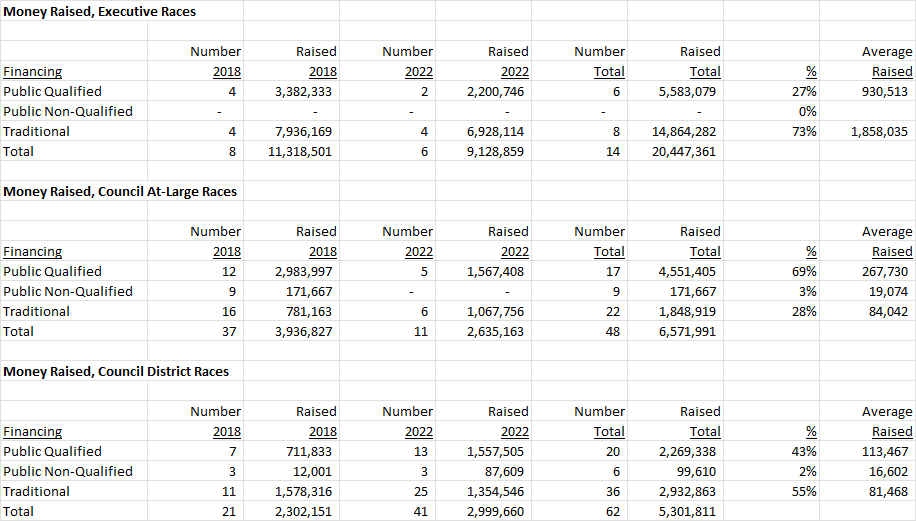Click Executive Public Qualified raised 2022 value 2,200,746
Viewport: 916px width, 521px height.
(495, 92)
